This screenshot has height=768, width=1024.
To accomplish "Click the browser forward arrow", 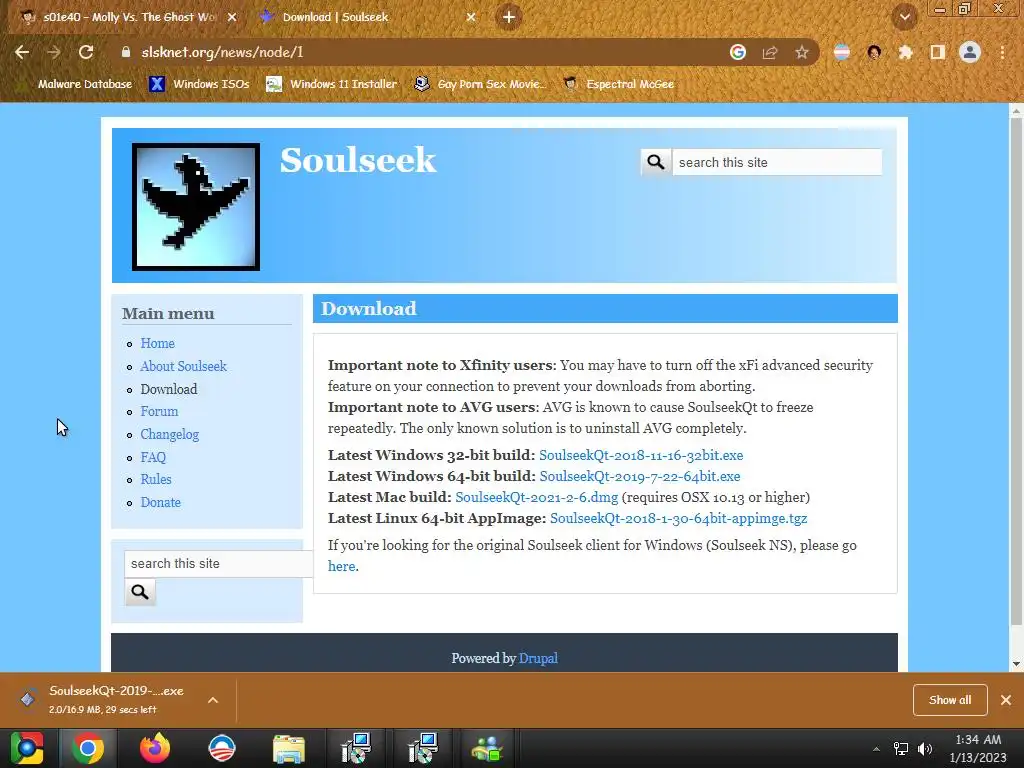I will (54, 52).
